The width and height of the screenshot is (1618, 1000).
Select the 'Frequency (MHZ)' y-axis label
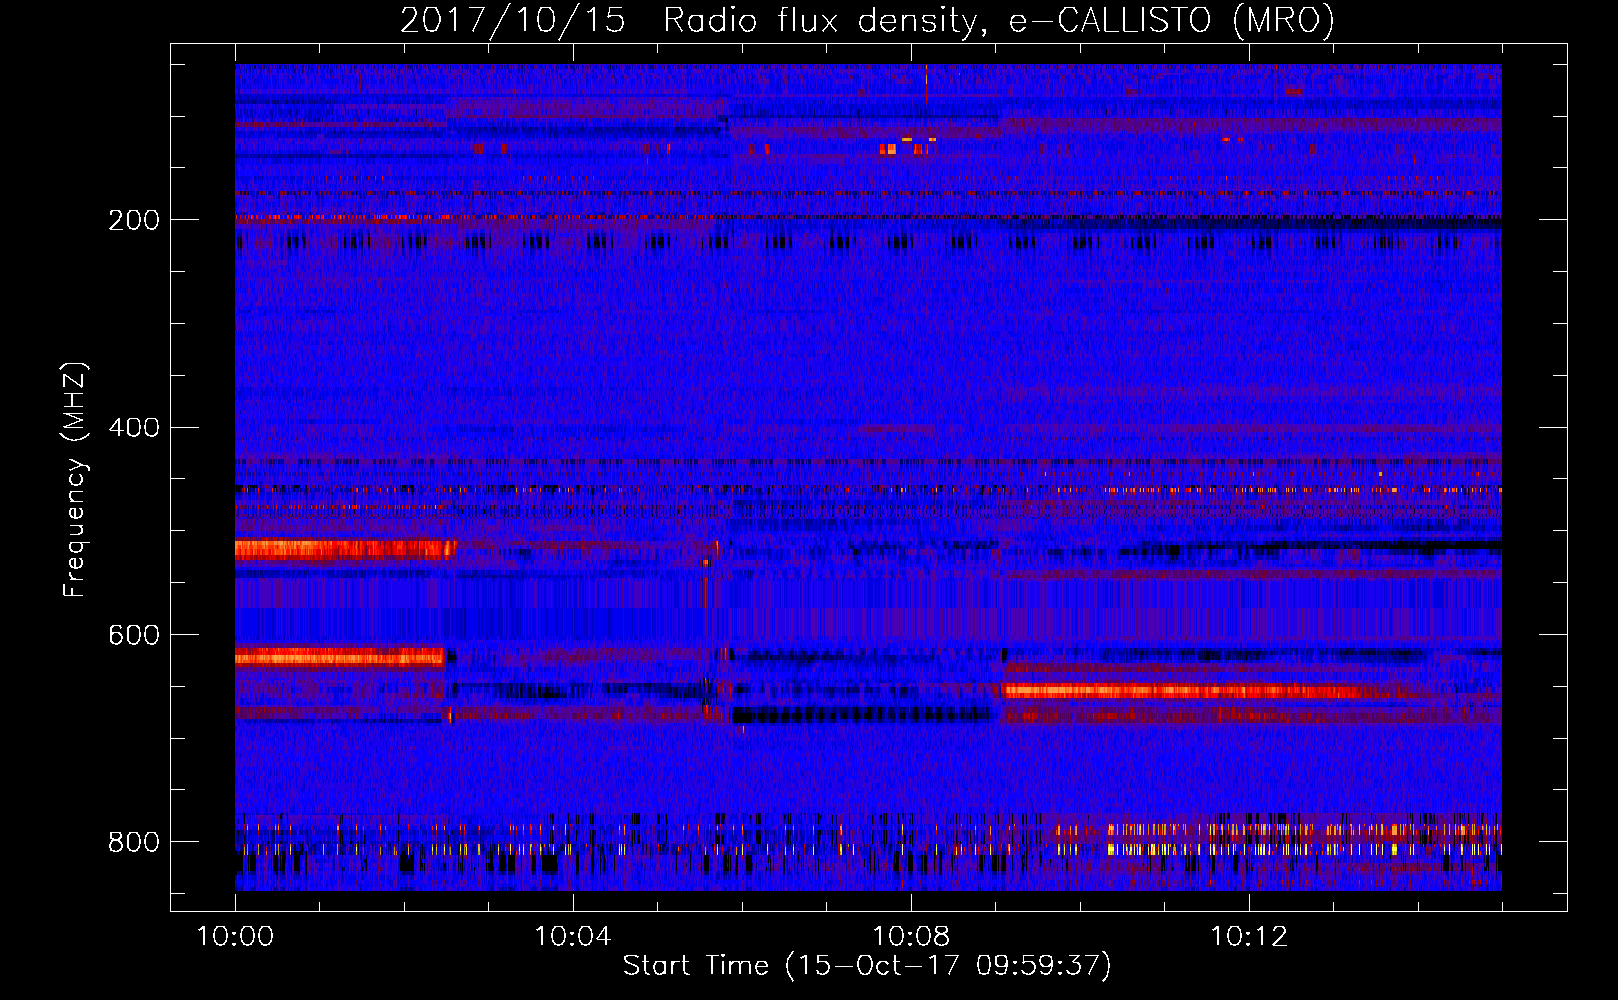75,479
